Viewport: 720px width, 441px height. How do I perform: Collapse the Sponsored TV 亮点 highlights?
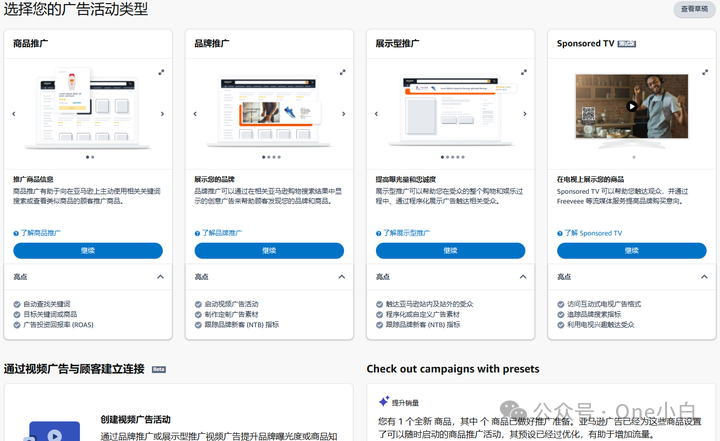[x=704, y=277]
